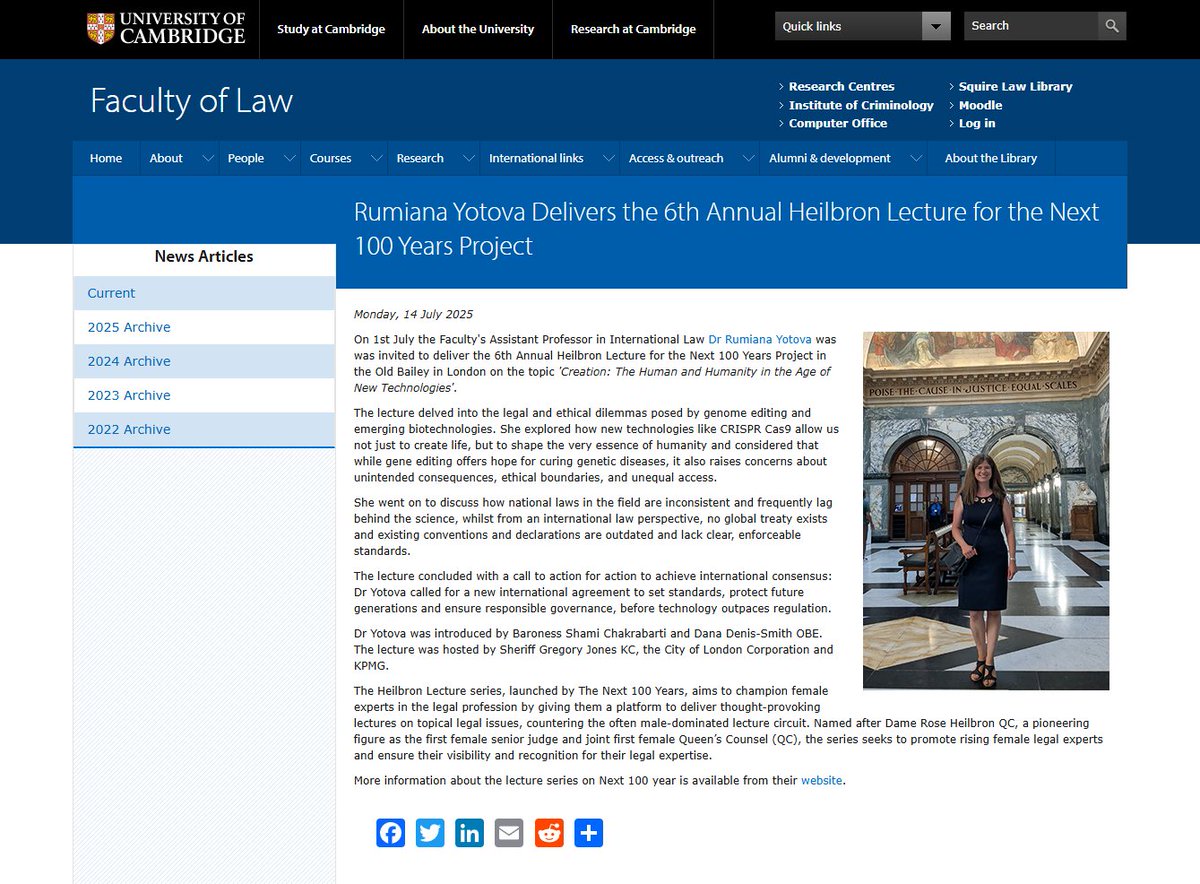Expand the International links menu arrow
1200x884 pixels.
(x=609, y=158)
